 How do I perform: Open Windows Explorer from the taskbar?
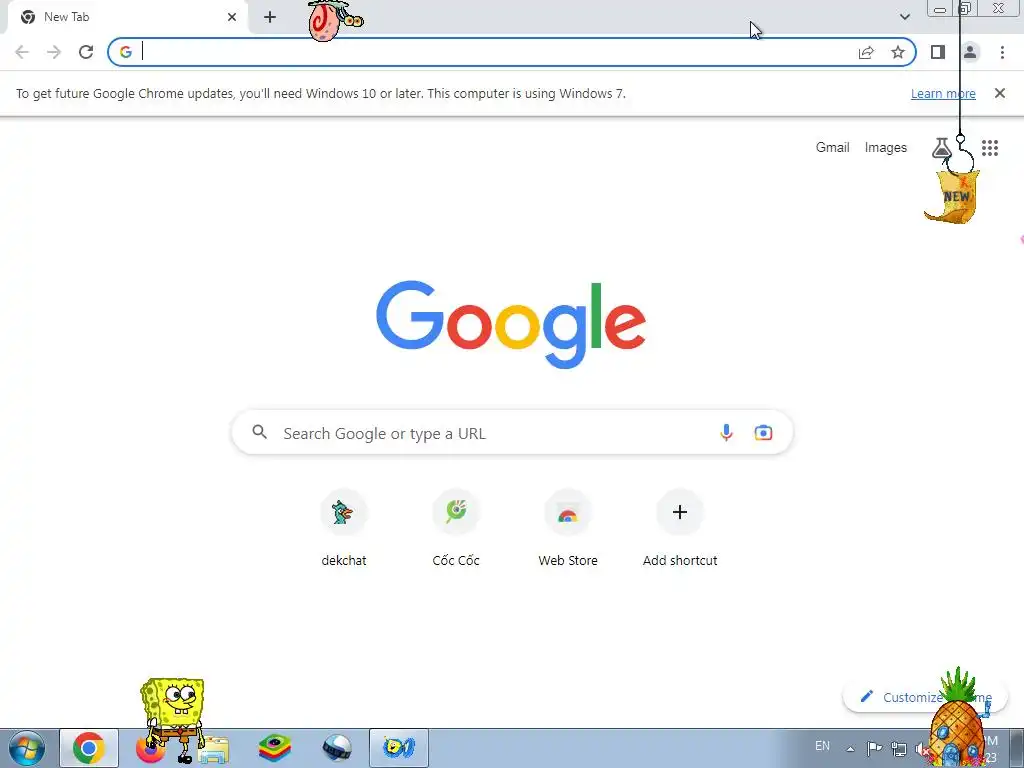click(x=214, y=749)
